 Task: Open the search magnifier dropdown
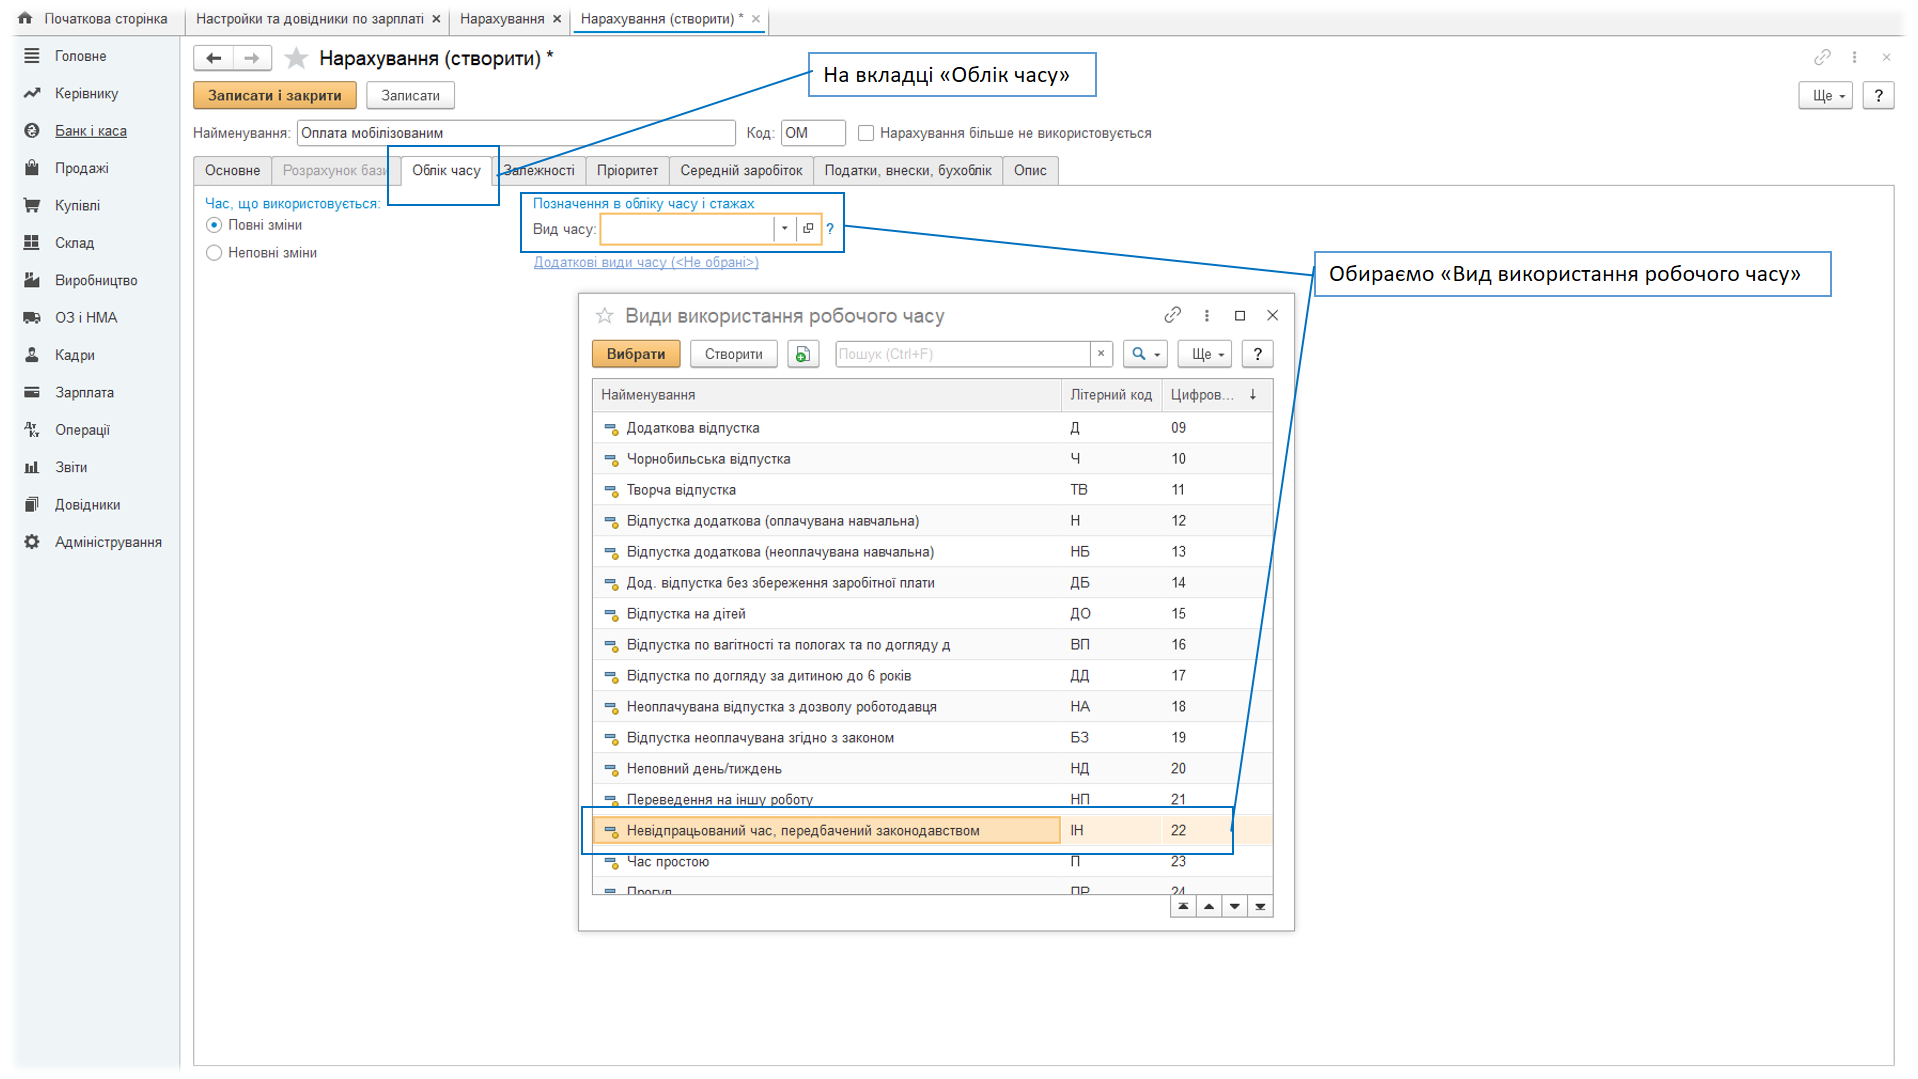1145,354
